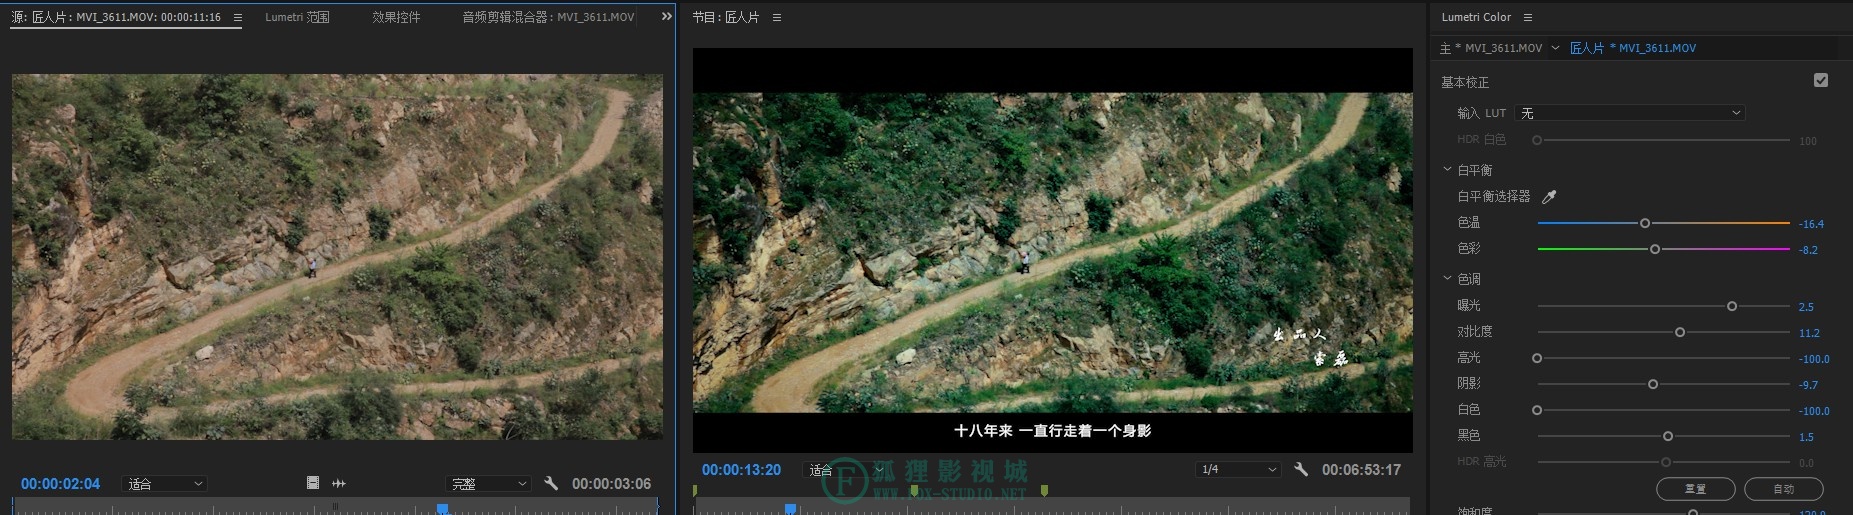Click the 自动 auto button
The image size is (1853, 515).
tap(1784, 489)
